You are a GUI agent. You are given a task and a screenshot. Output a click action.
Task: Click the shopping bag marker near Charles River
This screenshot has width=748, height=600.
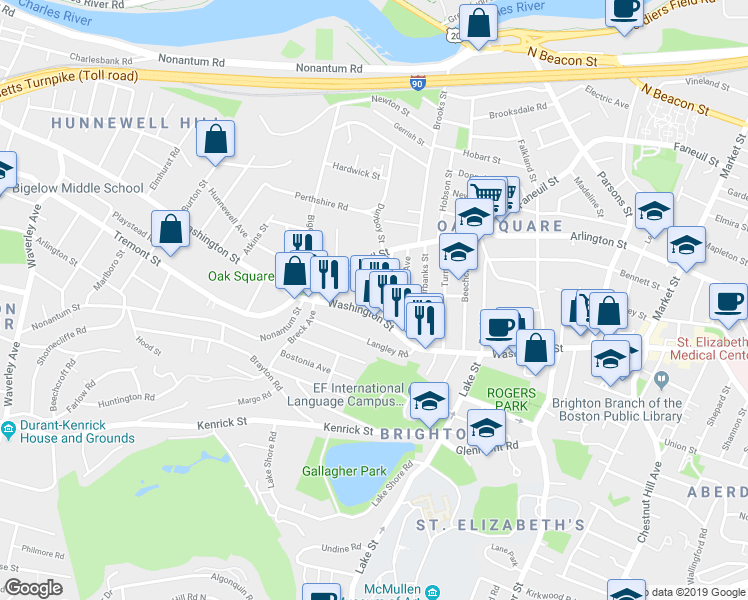coord(478,25)
